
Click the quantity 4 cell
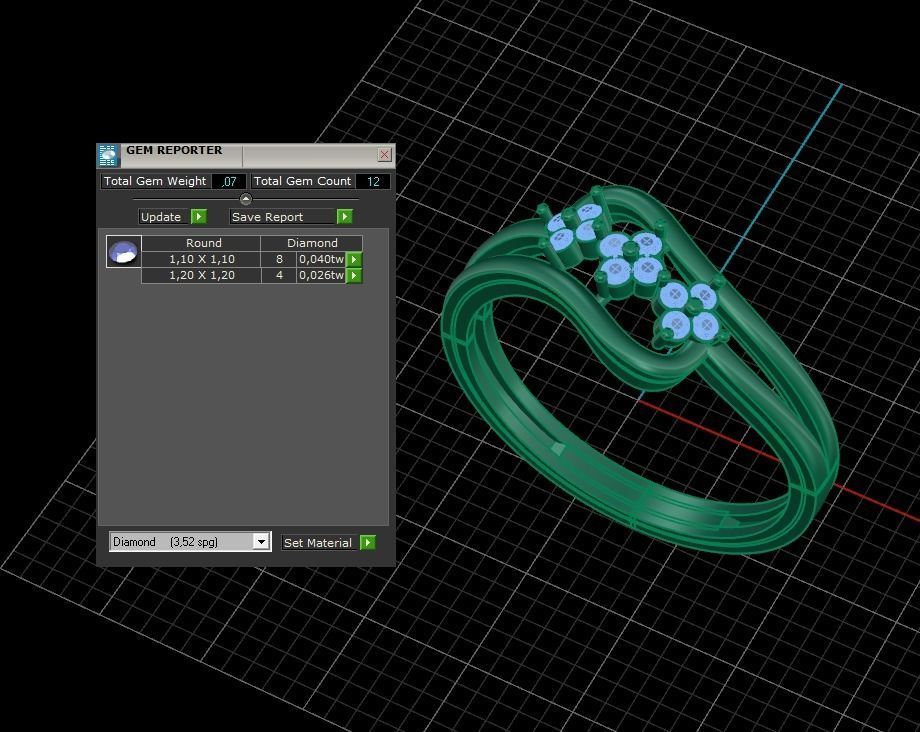[279, 275]
